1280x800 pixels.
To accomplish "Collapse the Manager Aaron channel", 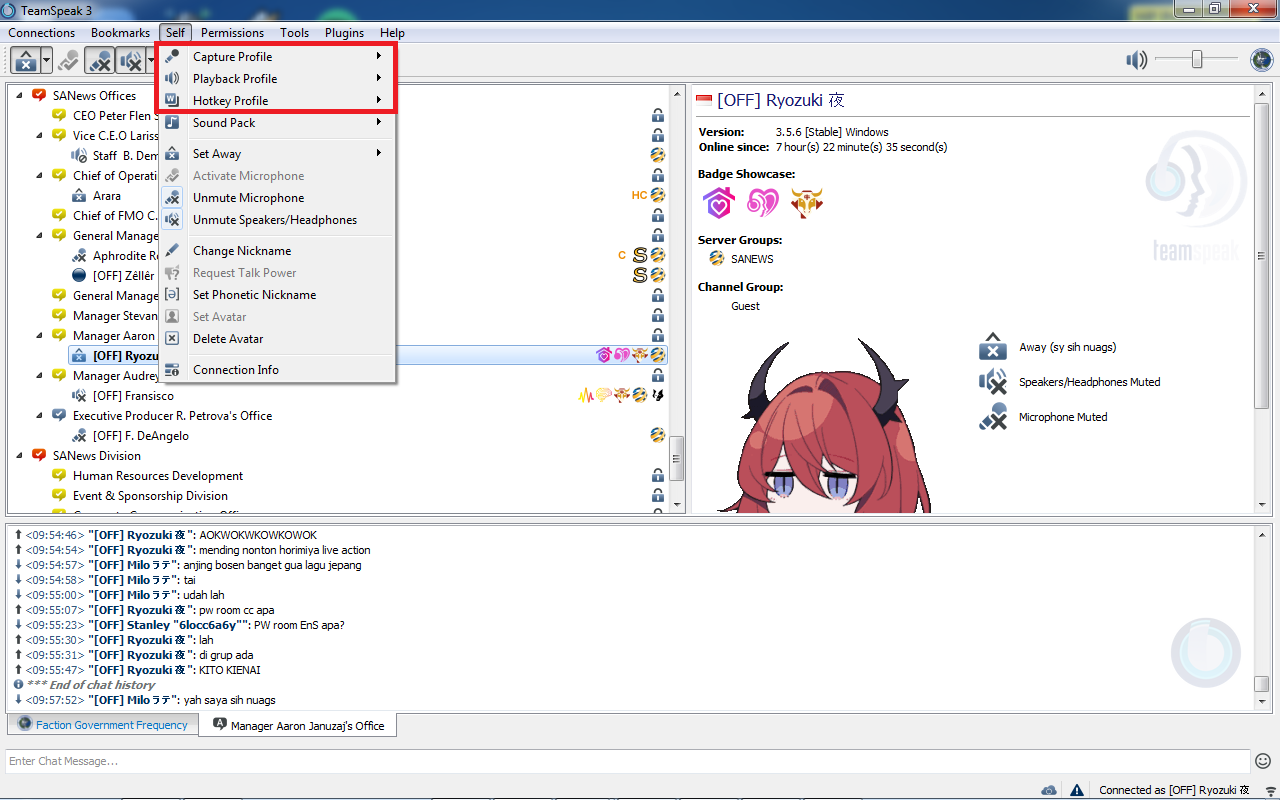I will point(39,335).
